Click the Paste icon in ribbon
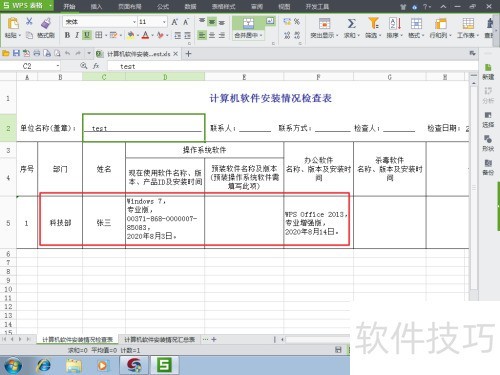500x375 pixels. pos(13,23)
